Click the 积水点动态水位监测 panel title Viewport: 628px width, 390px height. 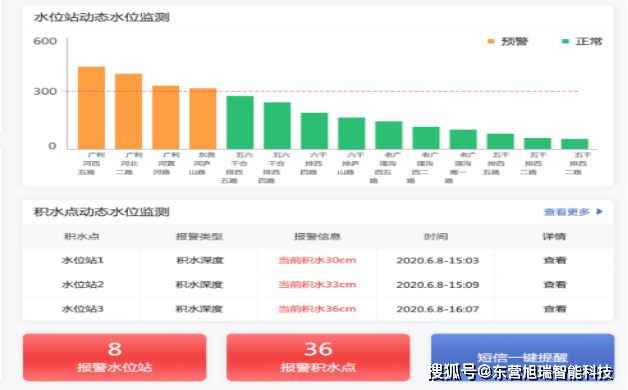pyautogui.click(x=102, y=211)
